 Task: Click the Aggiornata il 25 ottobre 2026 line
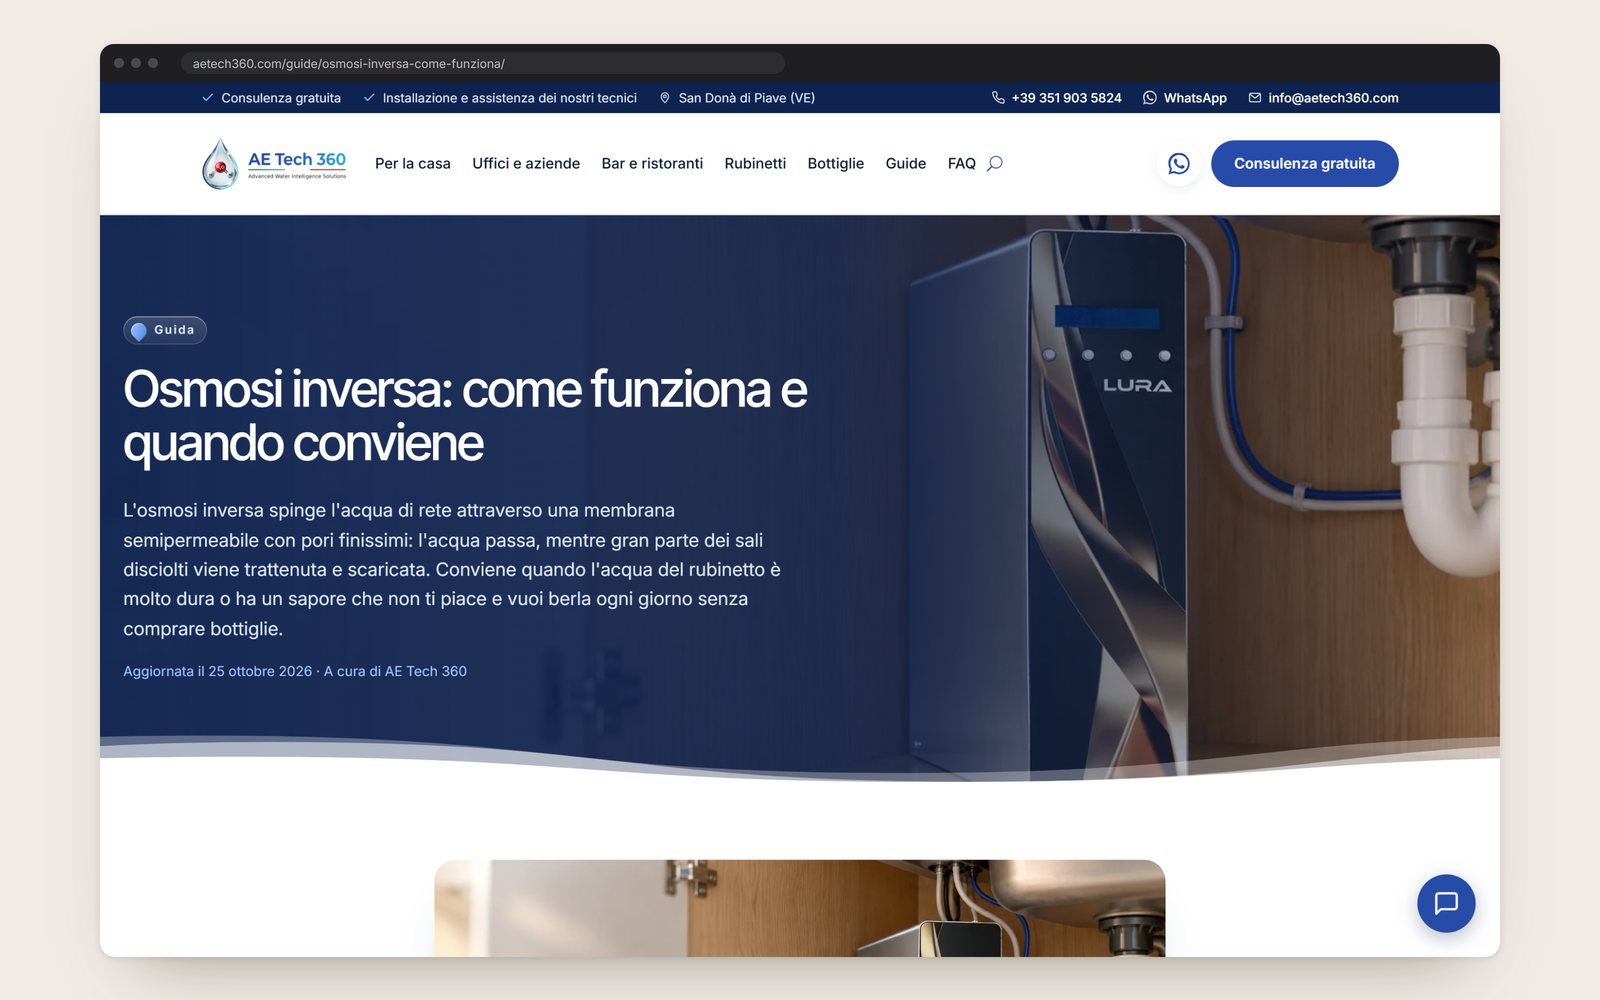pyautogui.click(x=295, y=671)
